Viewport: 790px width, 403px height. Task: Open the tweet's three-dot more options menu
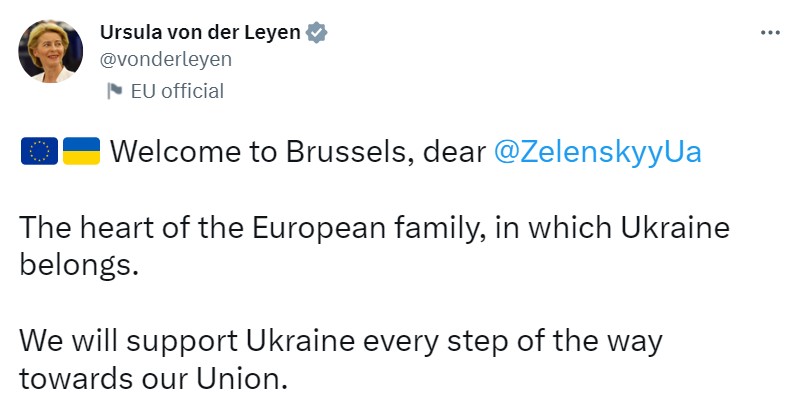769,33
